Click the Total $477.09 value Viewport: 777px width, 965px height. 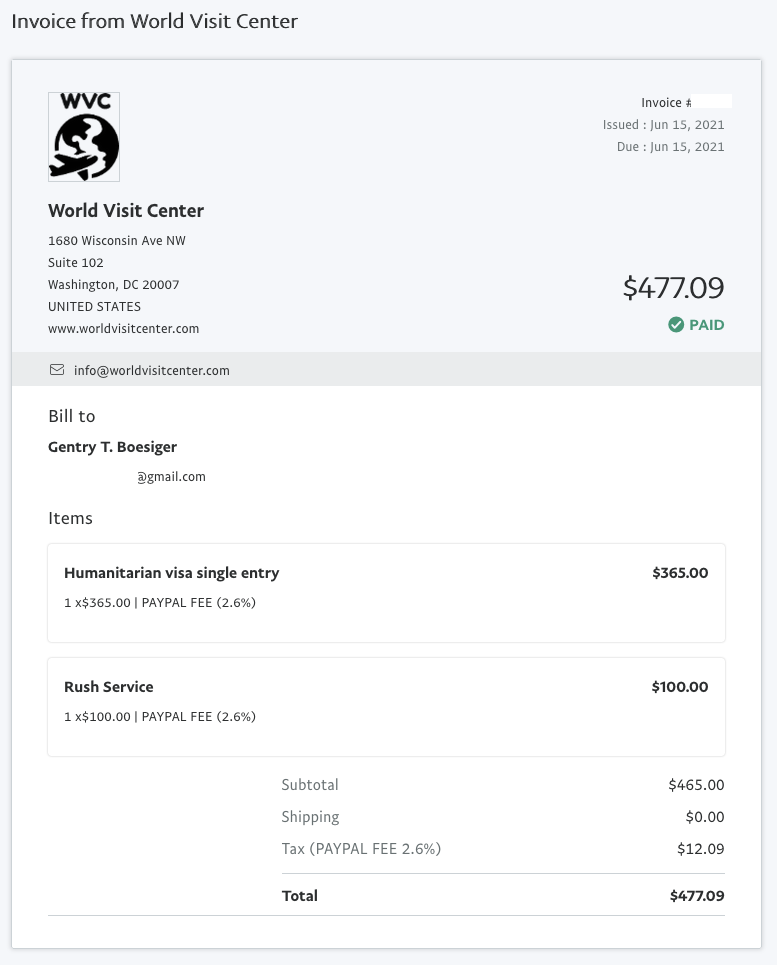[697, 895]
